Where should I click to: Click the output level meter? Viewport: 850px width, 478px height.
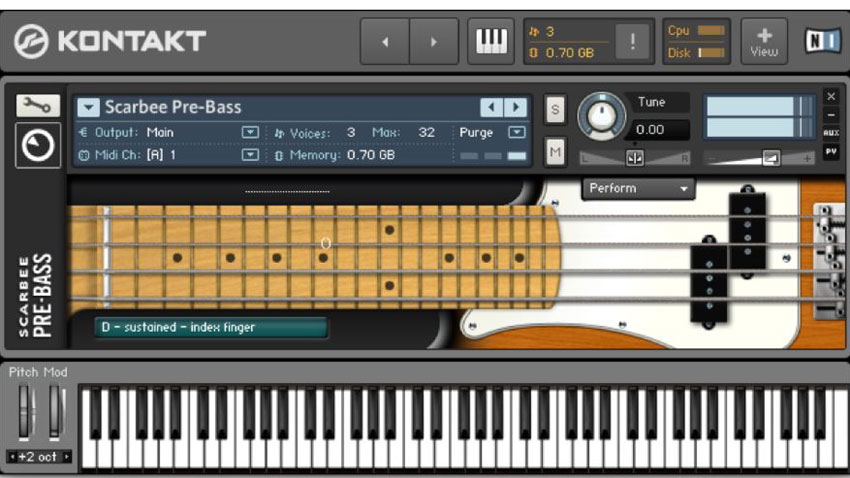[x=759, y=117]
